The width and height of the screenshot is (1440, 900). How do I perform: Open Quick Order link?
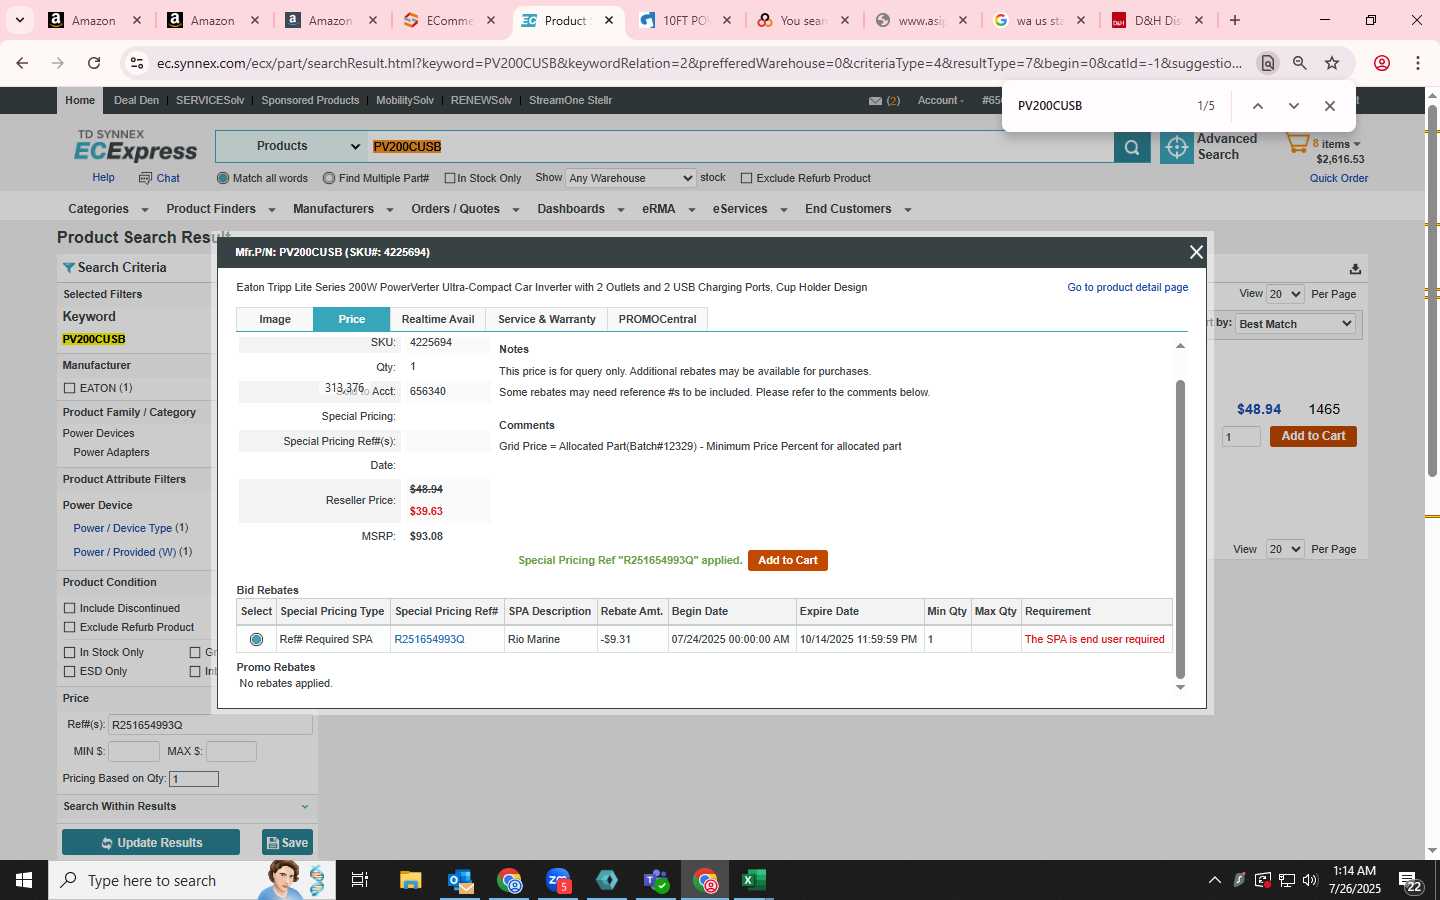point(1339,178)
